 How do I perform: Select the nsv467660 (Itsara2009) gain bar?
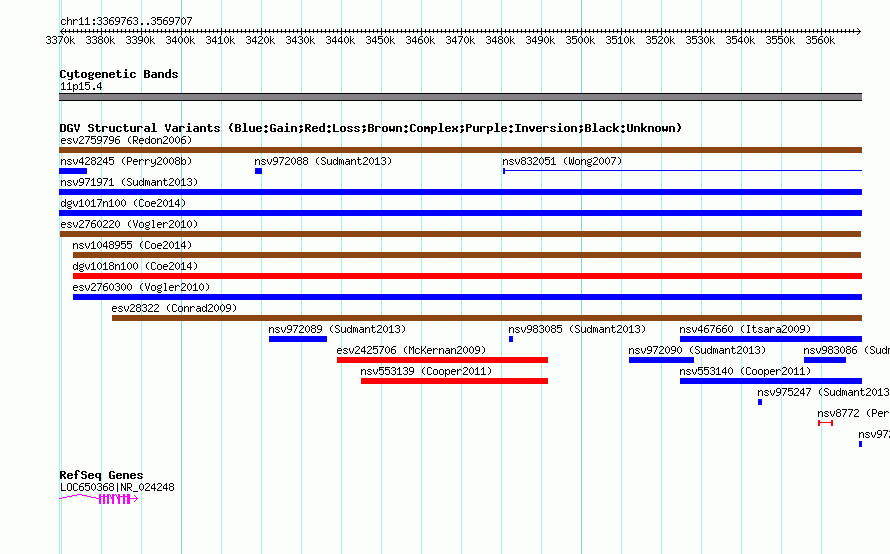[x=771, y=339]
